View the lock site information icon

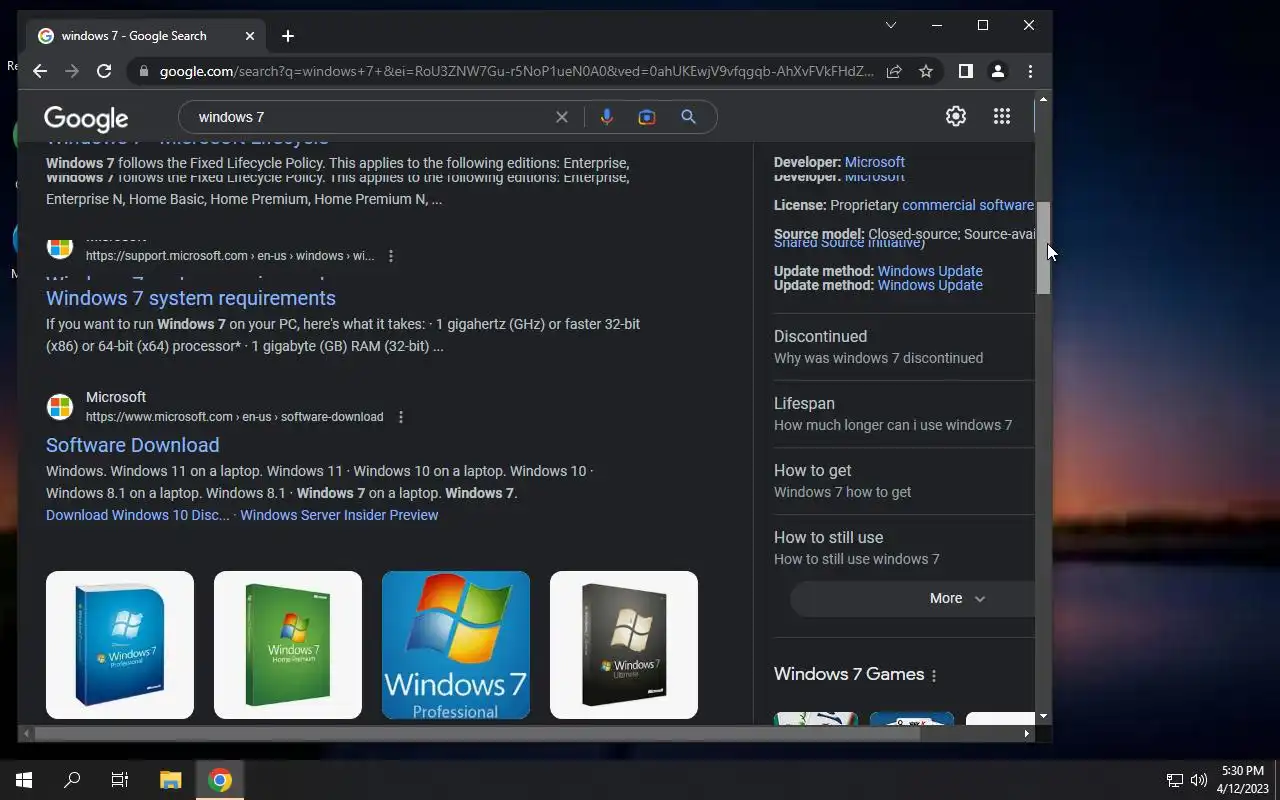(144, 71)
